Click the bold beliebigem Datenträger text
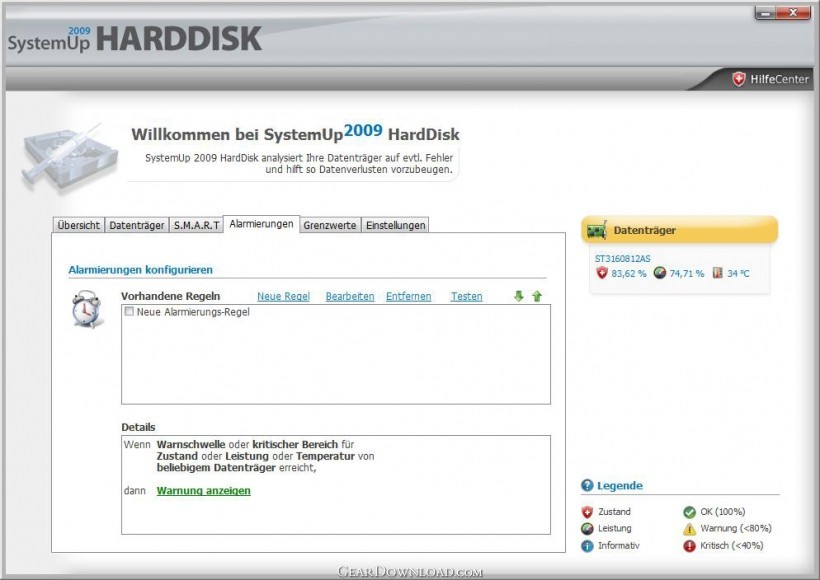This screenshot has width=820, height=580. tap(216, 468)
